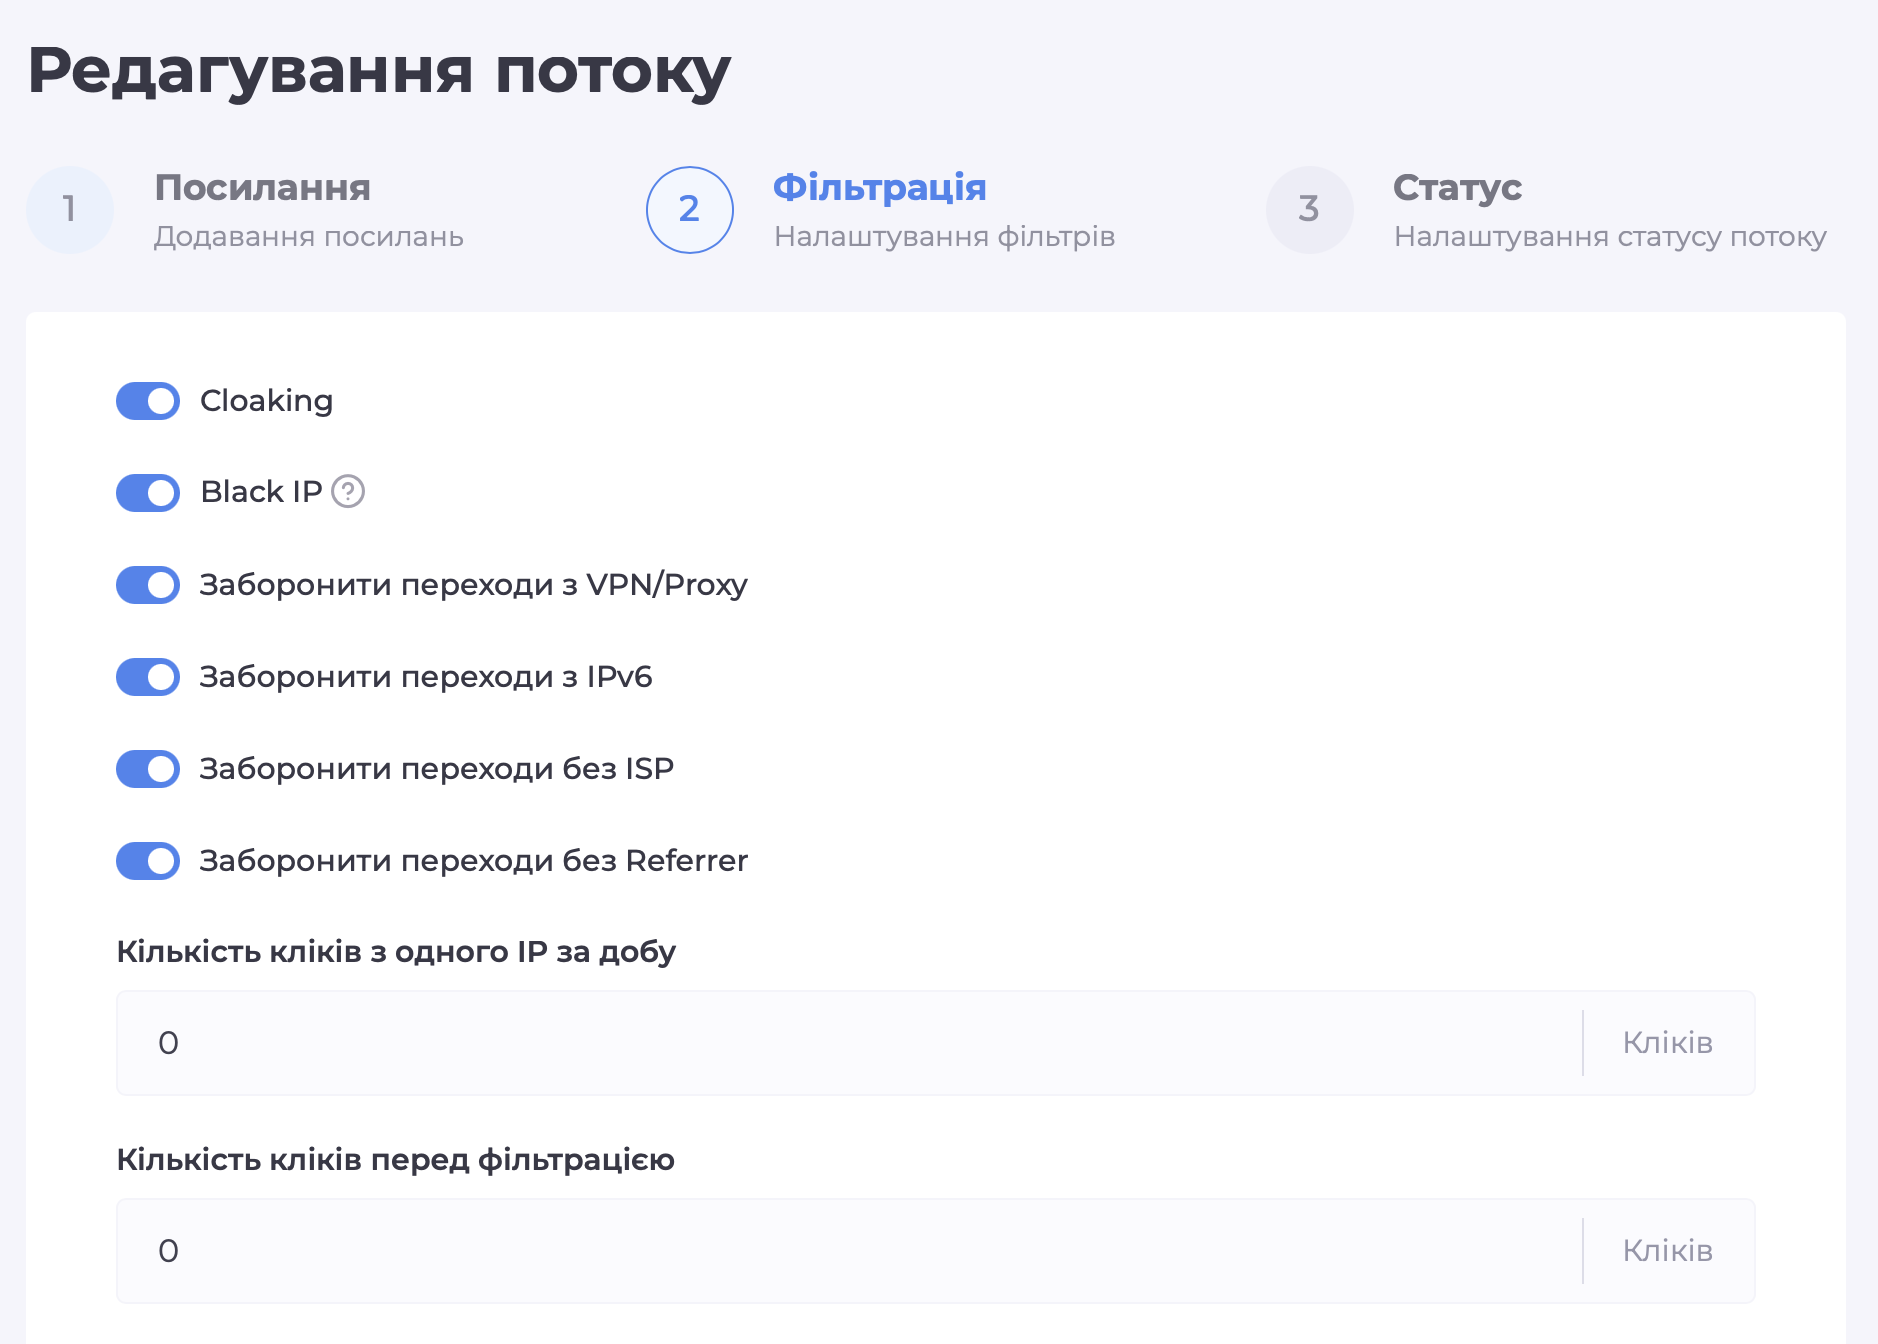Click the Black IP label text
Image resolution: width=1878 pixels, height=1344 pixels.
262,492
